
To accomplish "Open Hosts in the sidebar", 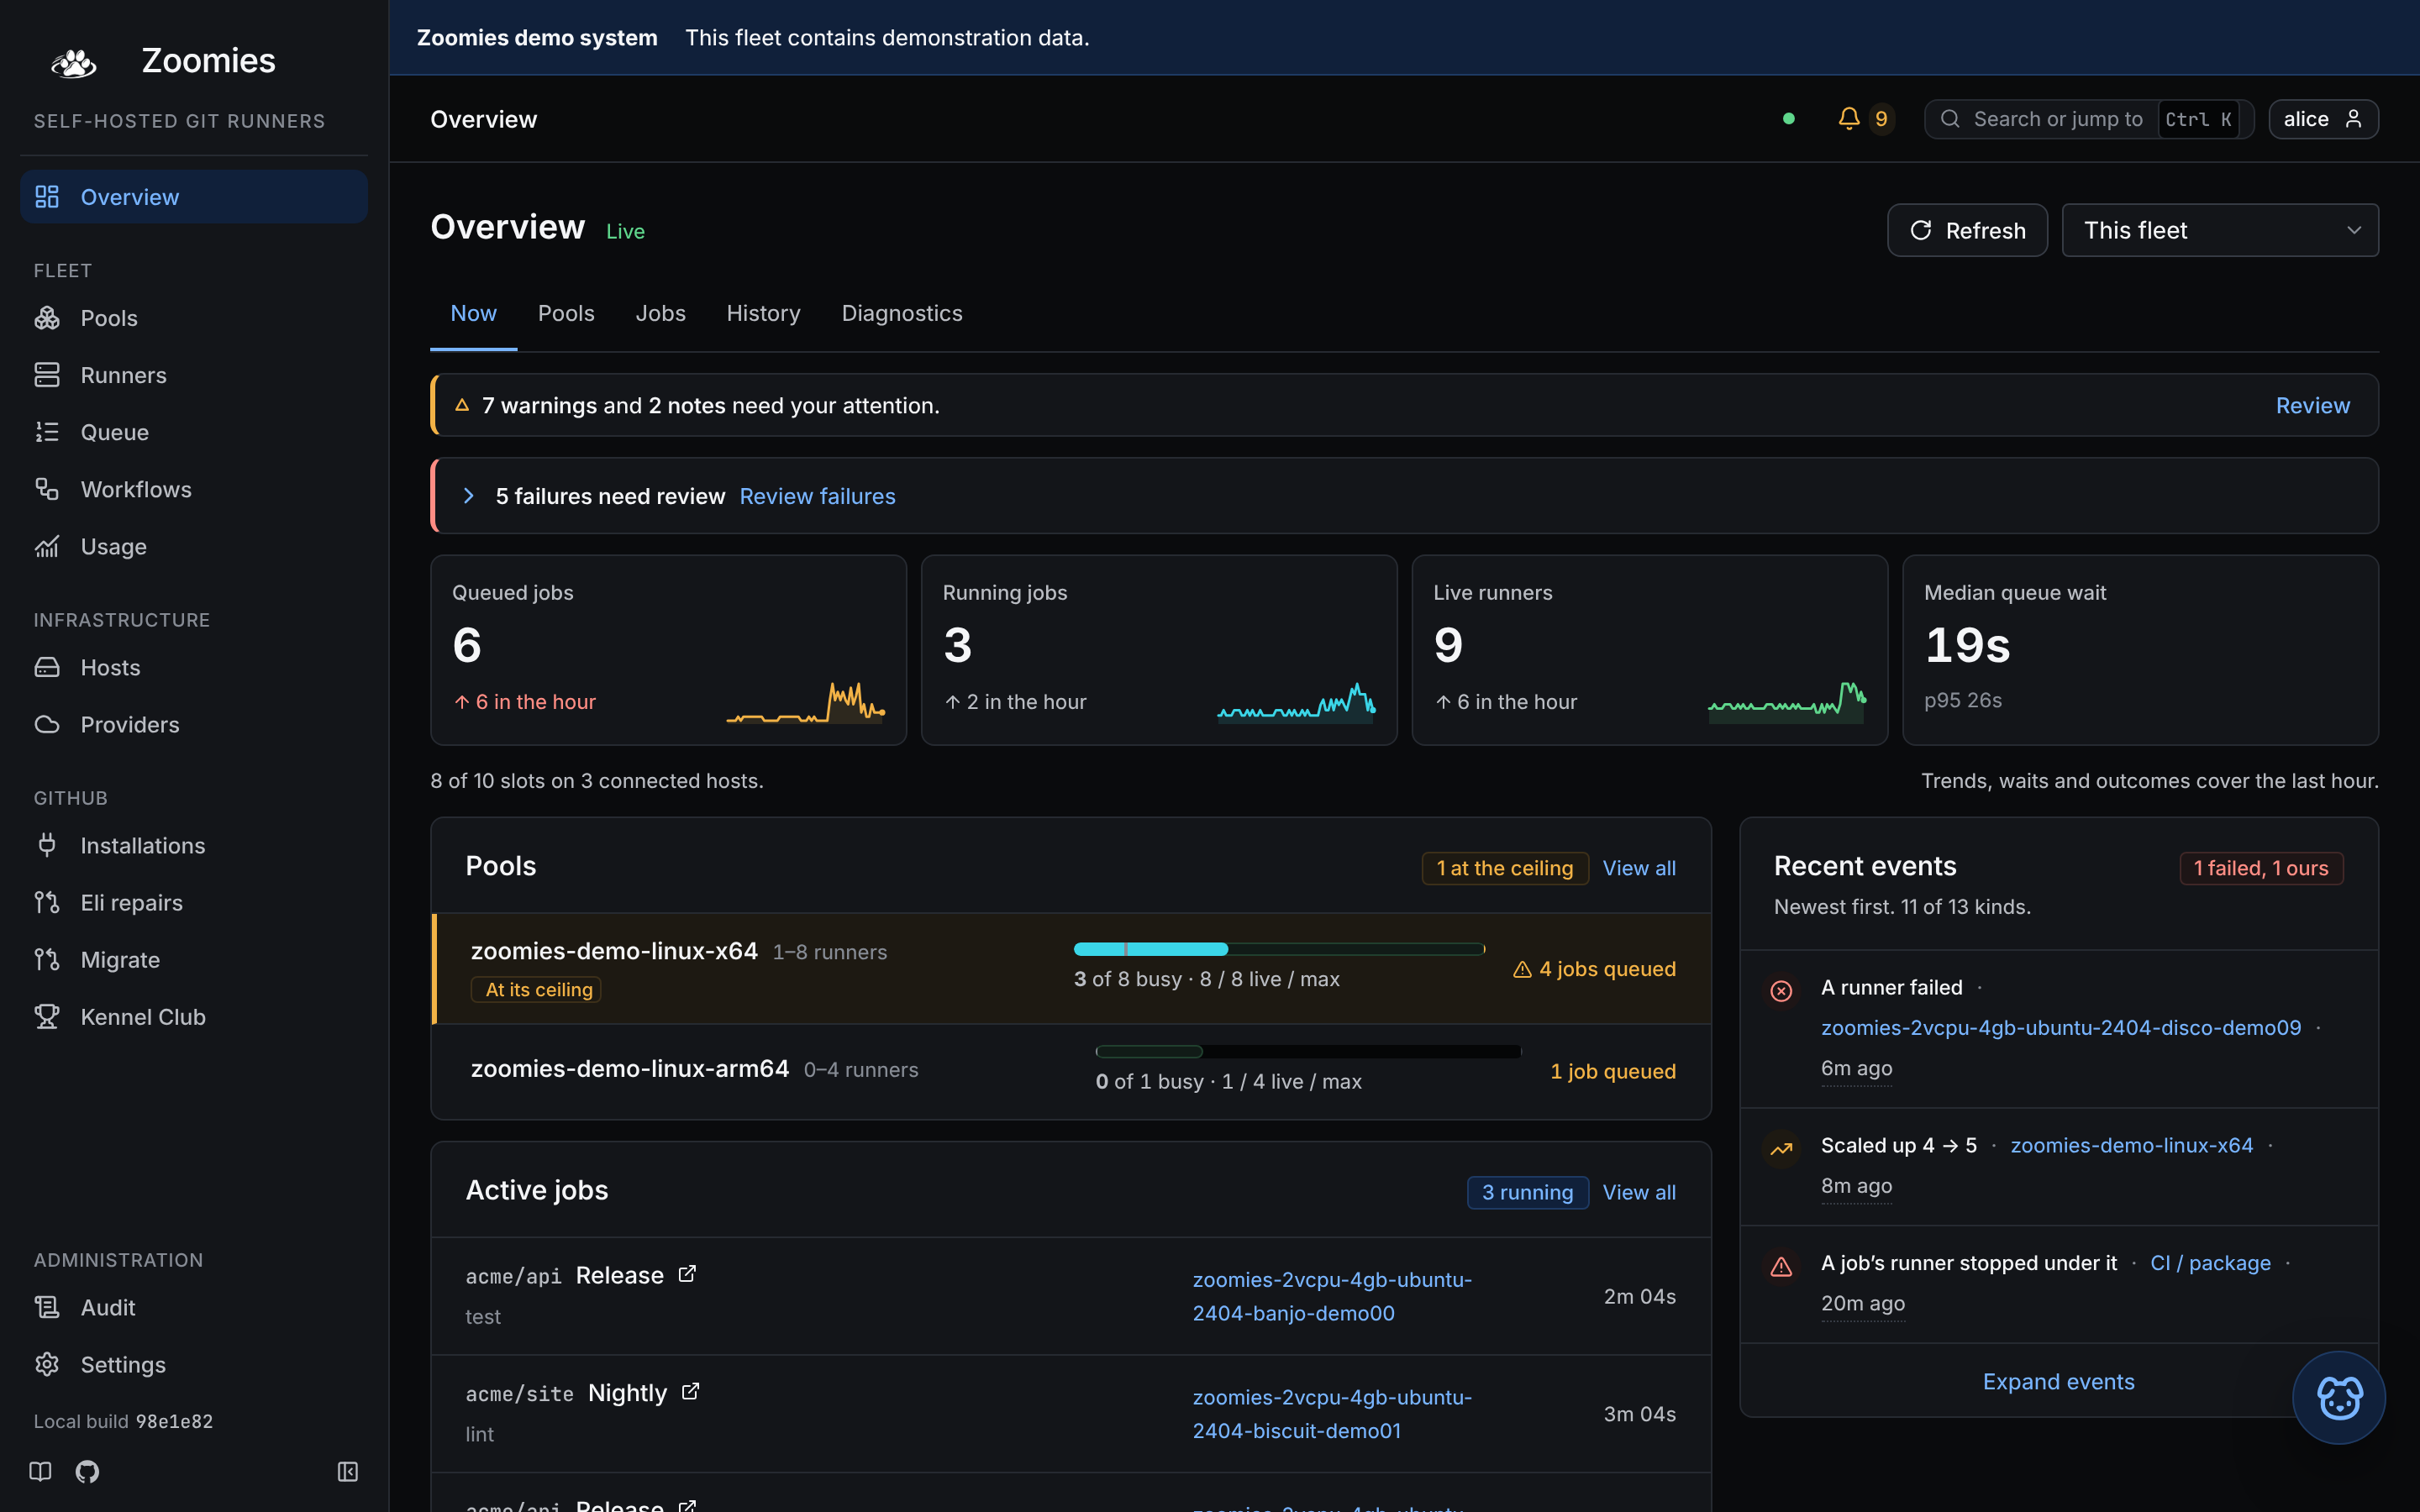I will click(x=194, y=667).
